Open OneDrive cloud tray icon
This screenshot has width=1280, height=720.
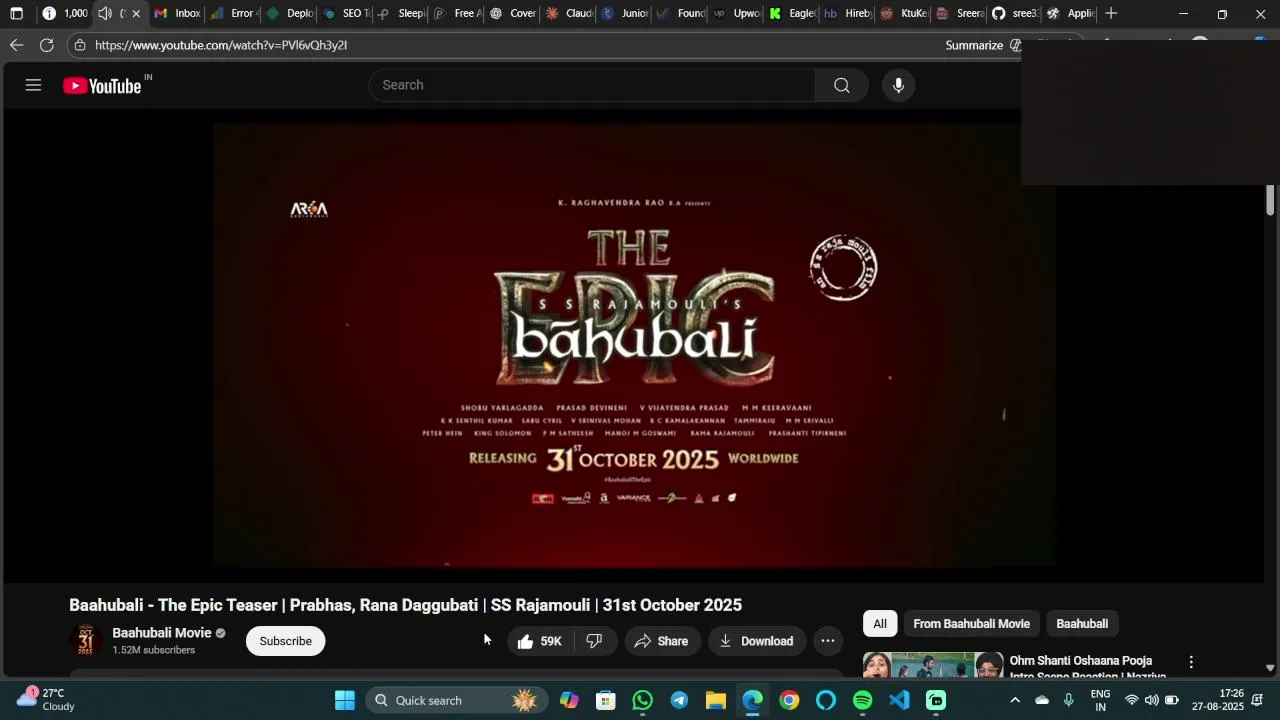coord(1042,700)
